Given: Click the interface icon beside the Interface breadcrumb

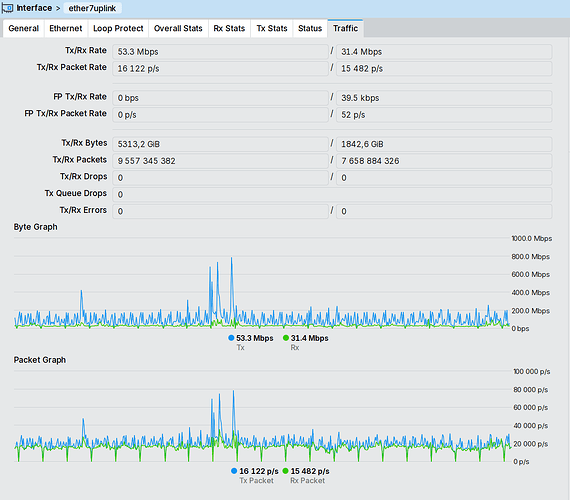Looking at the screenshot, I should [7, 8].
